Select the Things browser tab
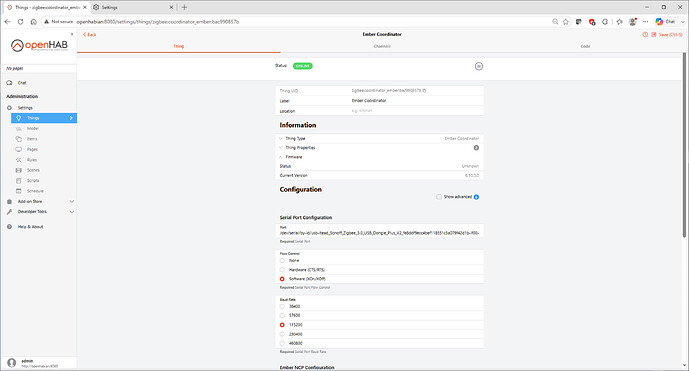The width and height of the screenshot is (689, 371). [x=47, y=7]
